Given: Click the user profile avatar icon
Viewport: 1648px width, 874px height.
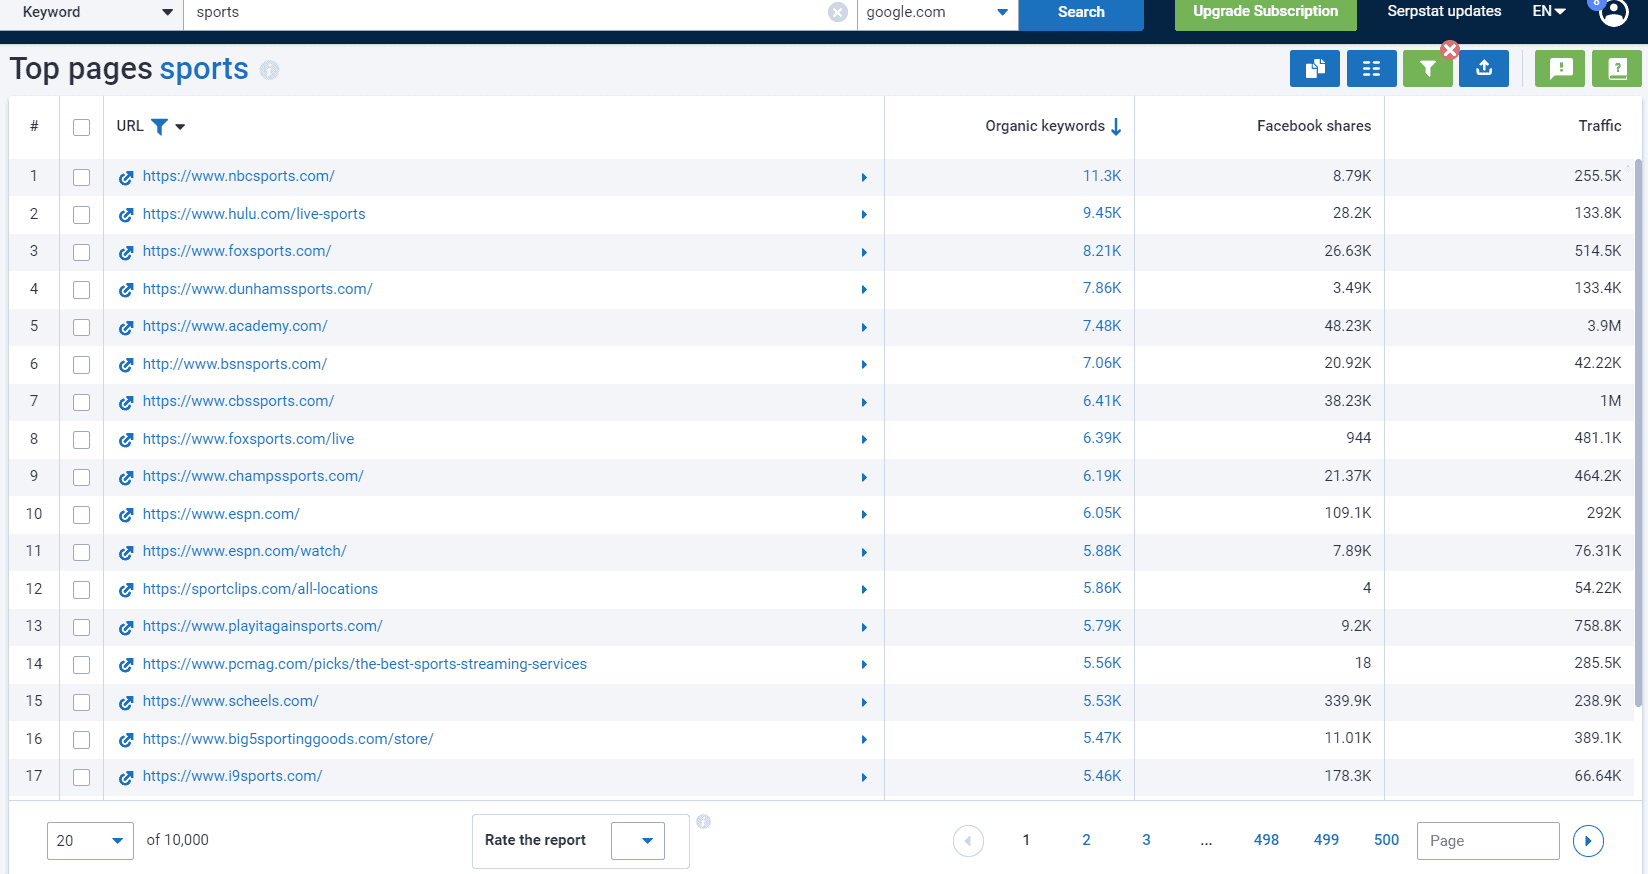Looking at the screenshot, I should coord(1613,12).
